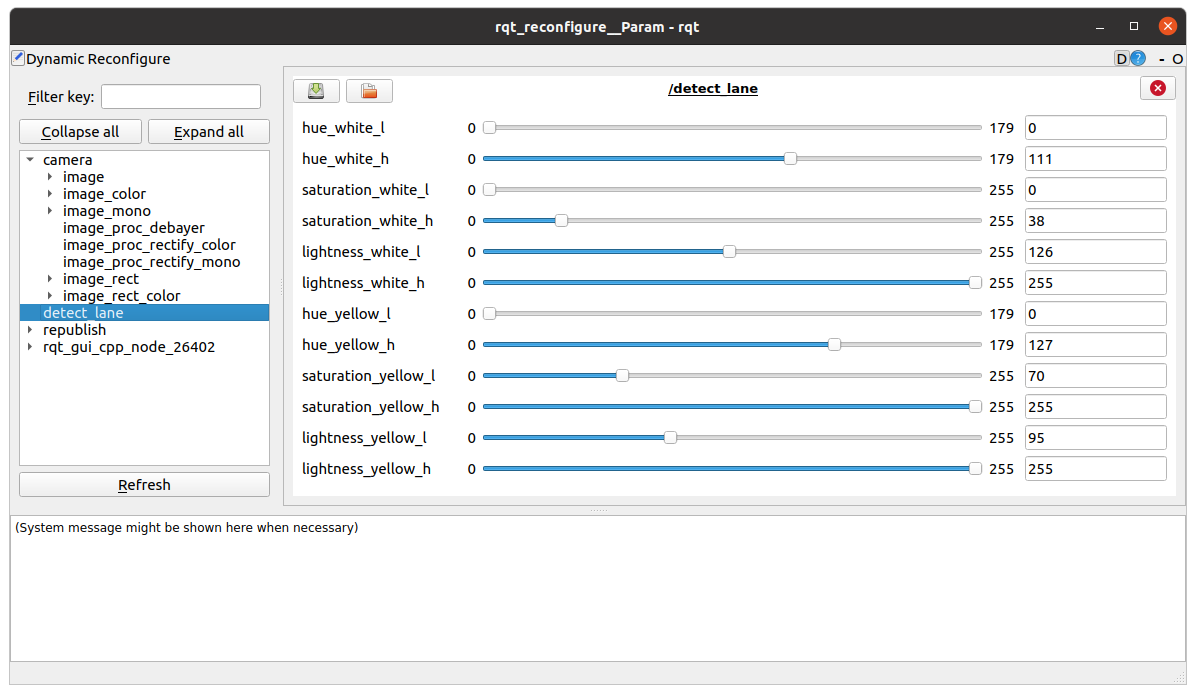This screenshot has width=1196, height=694.
Task: Click the Dynamic Reconfigure plugin icon
Action: [x=17, y=58]
